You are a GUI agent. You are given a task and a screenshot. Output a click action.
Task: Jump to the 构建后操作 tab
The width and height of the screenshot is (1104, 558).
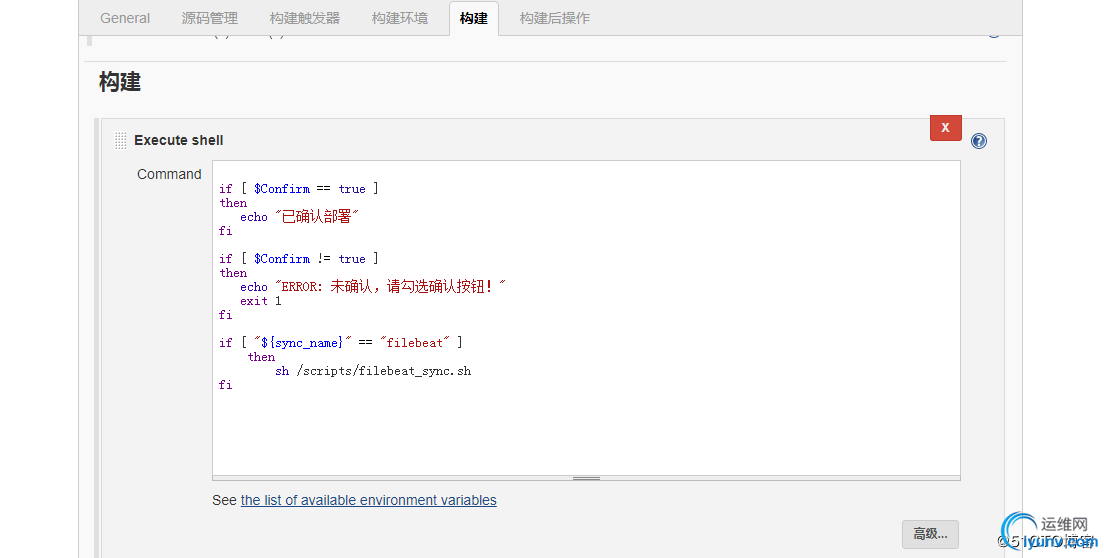(x=555, y=18)
